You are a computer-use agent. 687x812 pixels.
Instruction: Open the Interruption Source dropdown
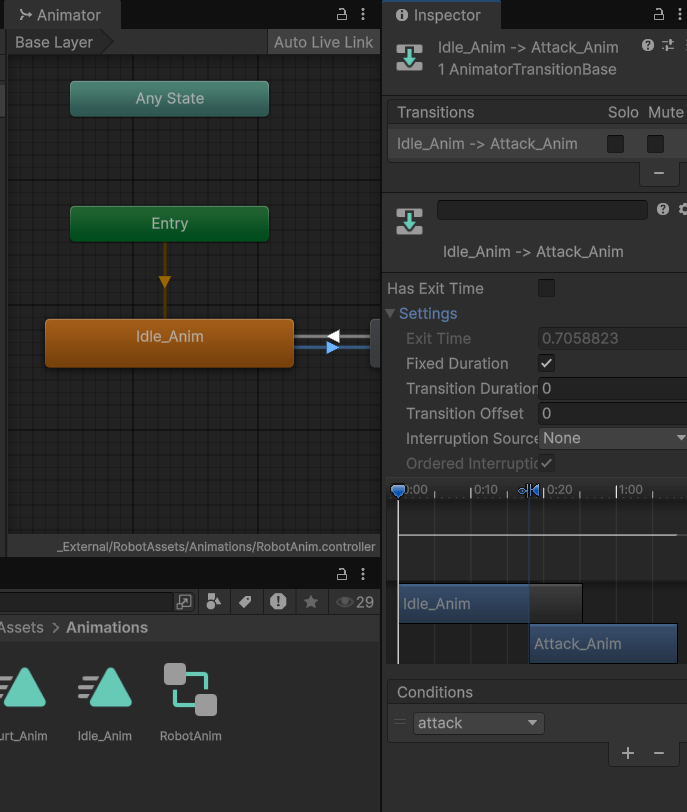pyautogui.click(x=612, y=439)
